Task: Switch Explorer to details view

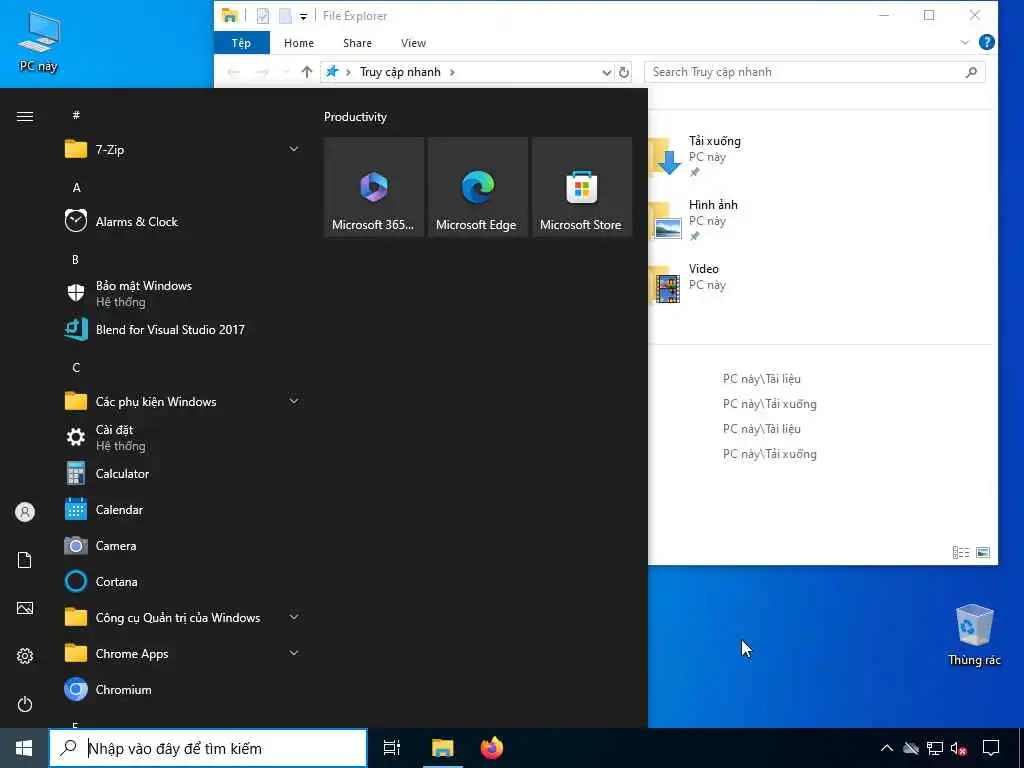Action: click(x=961, y=552)
